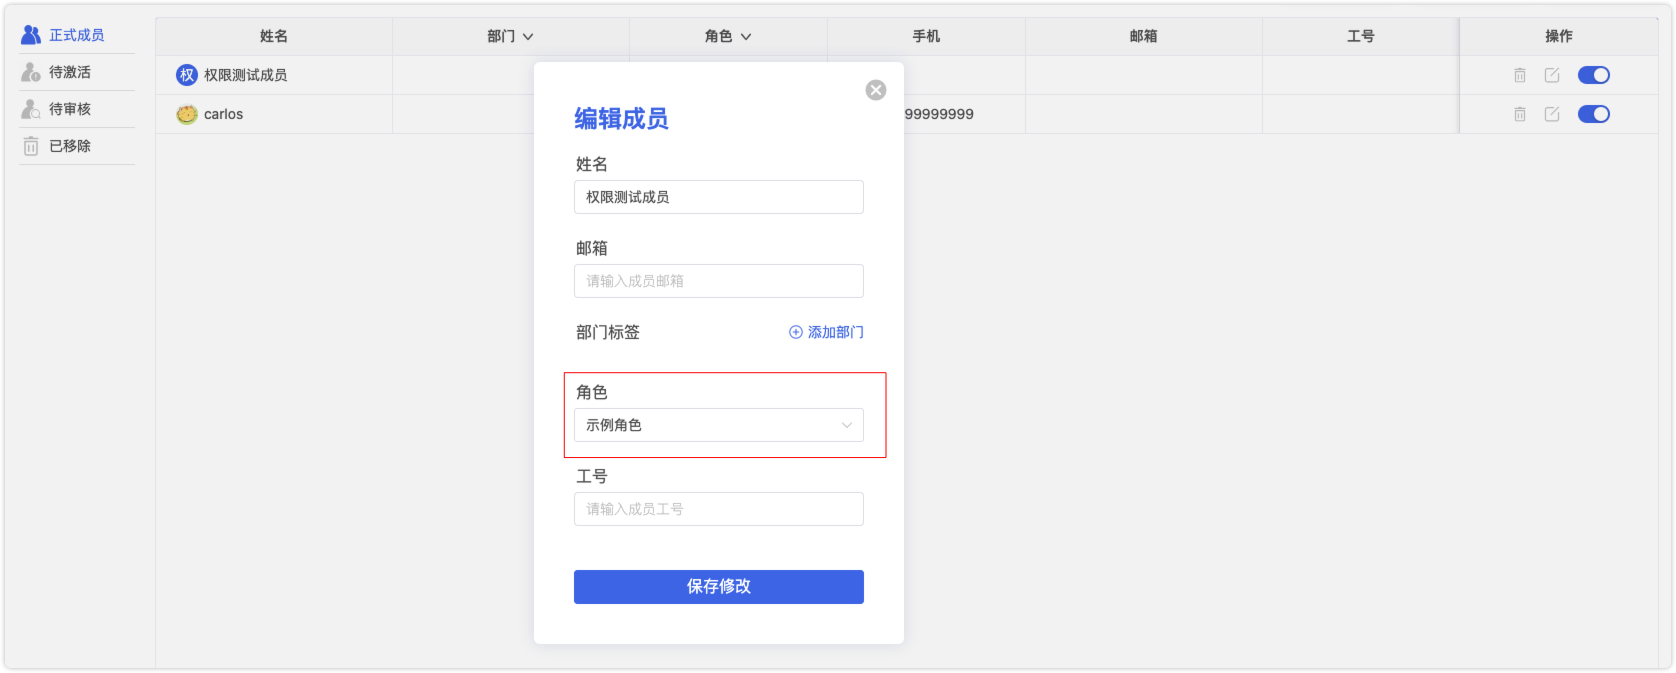
Task: Click the 权 avatar badge
Action: tap(187, 75)
